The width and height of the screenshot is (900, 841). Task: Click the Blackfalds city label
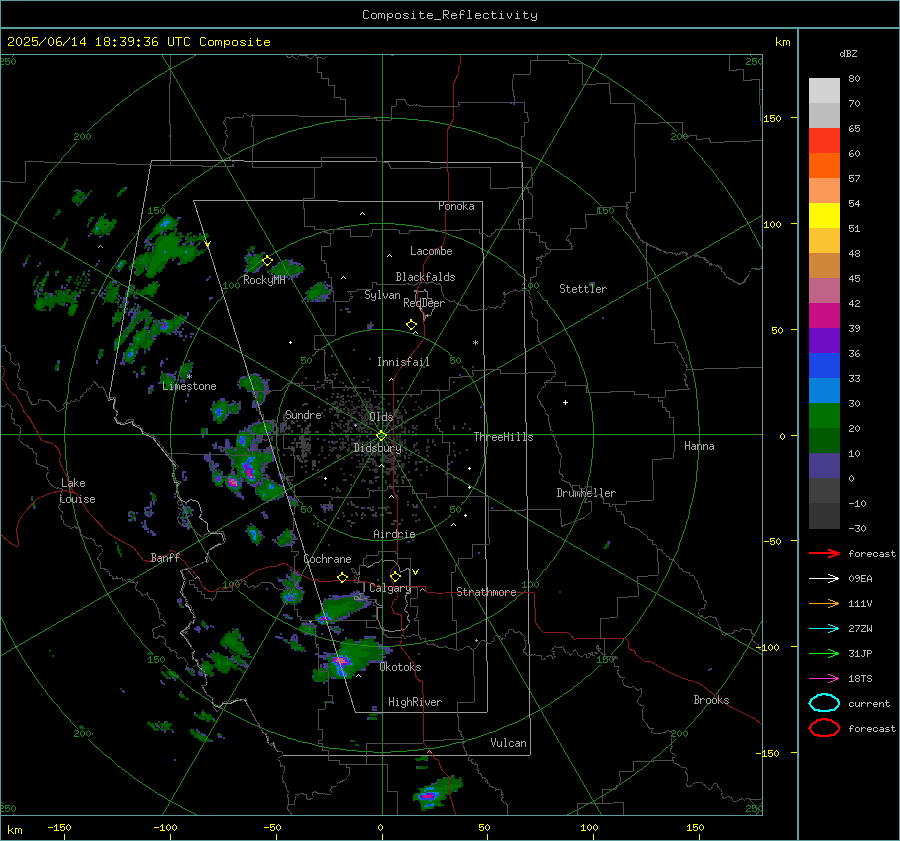click(x=425, y=277)
